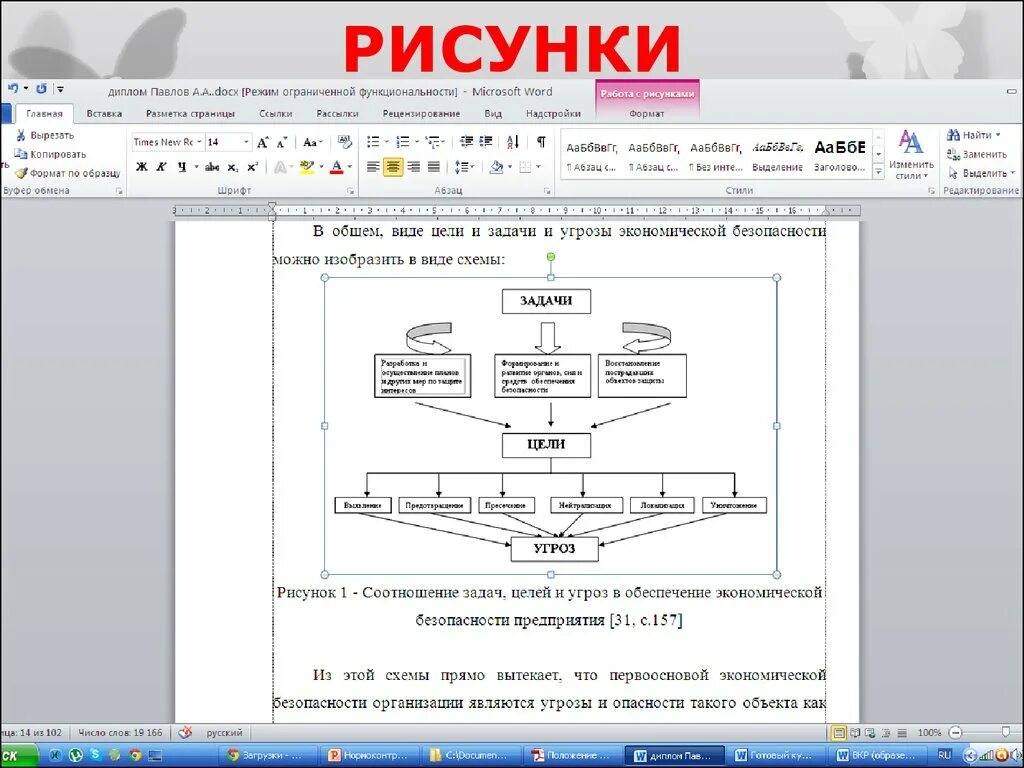Image resolution: width=1024 pixels, height=768 pixels.
Task: Open the Разметка страницы tab
Action: click(190, 114)
